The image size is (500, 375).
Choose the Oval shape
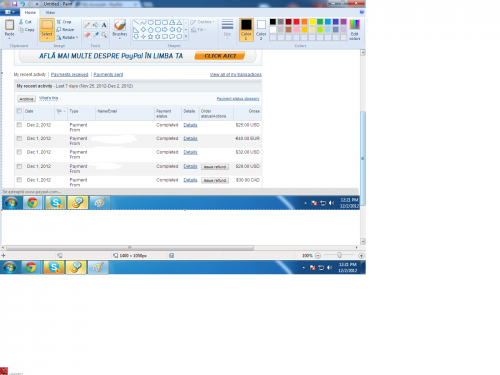pyautogui.click(x=151, y=23)
